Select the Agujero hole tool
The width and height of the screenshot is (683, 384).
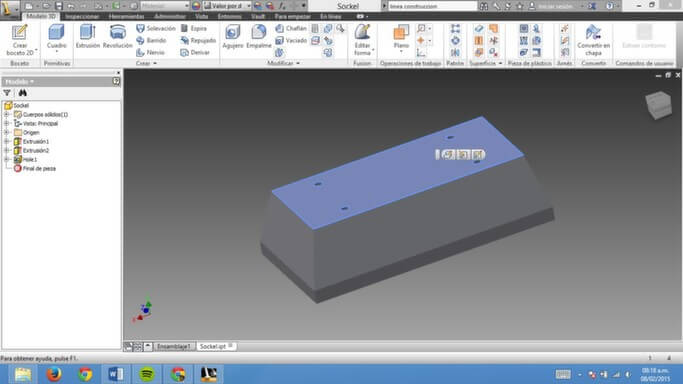233,36
